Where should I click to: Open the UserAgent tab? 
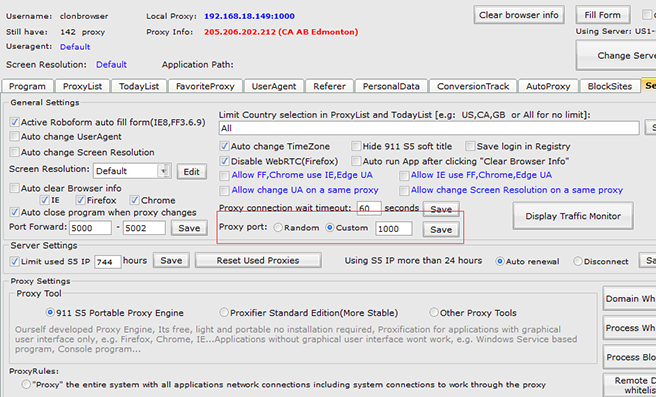tap(274, 86)
